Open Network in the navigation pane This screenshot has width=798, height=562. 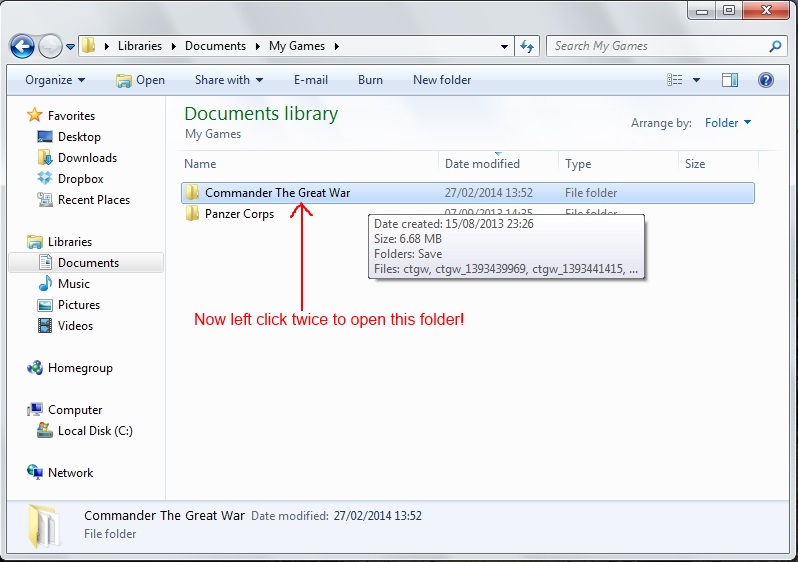[x=70, y=472]
